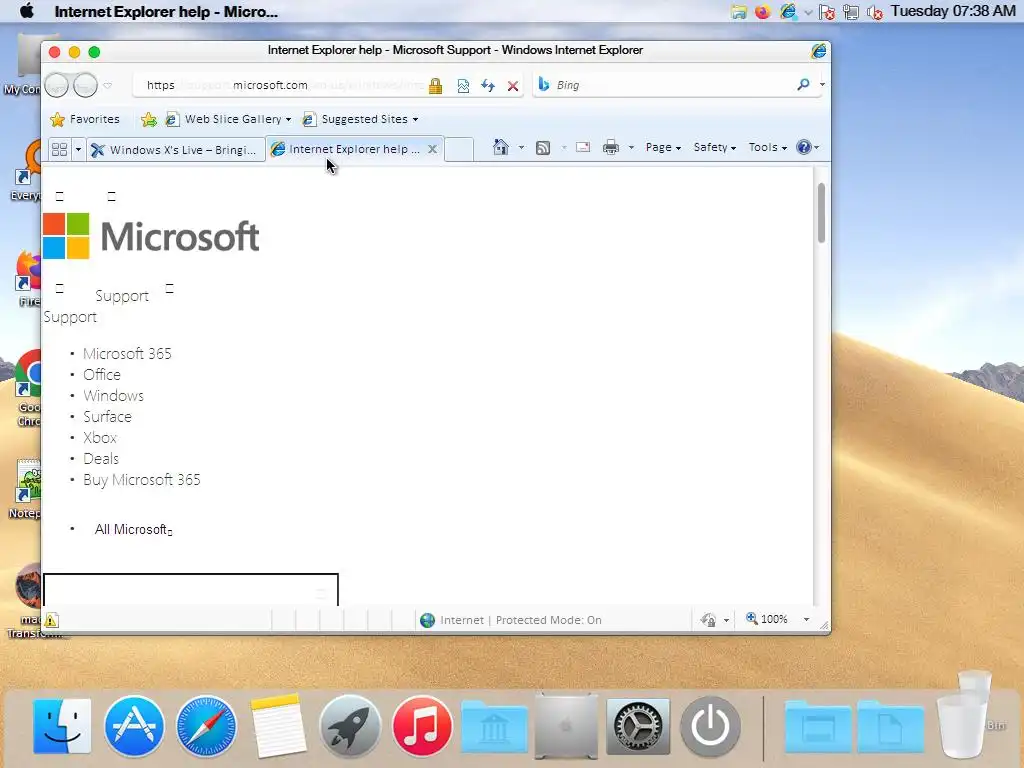Open the Print options dropdown arrow
The width and height of the screenshot is (1024, 768).
[631, 148]
